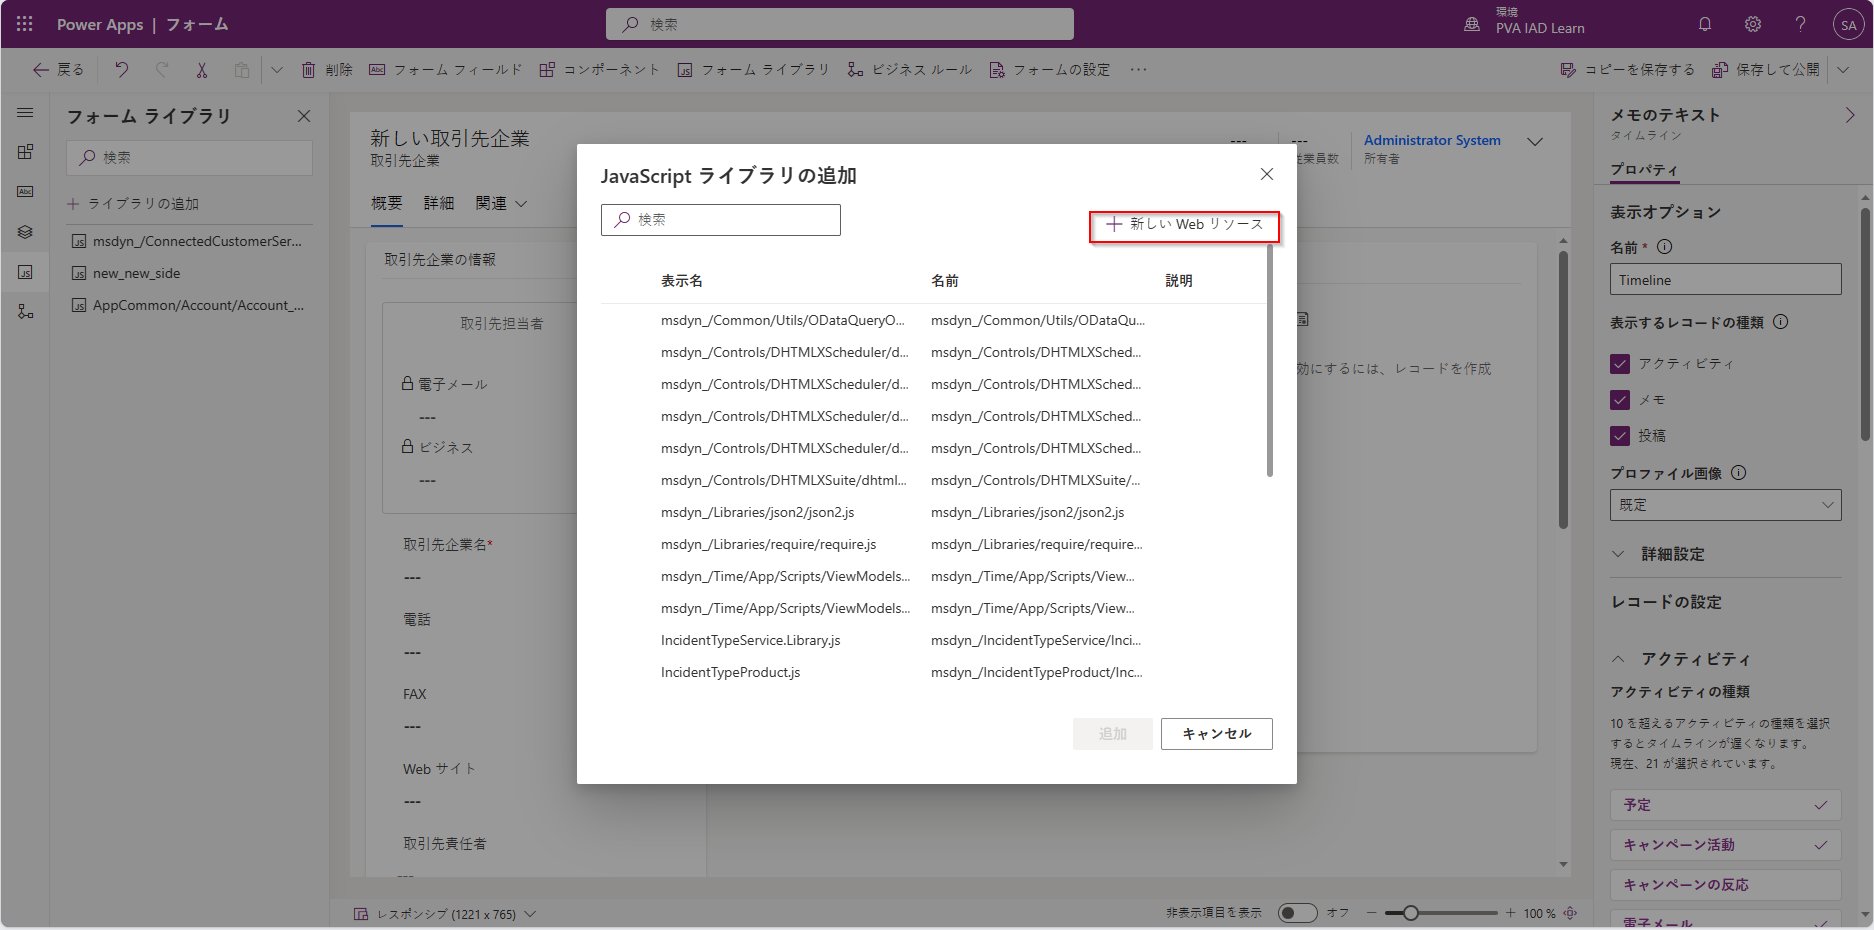Select the form fields icon in left rail

[25, 191]
